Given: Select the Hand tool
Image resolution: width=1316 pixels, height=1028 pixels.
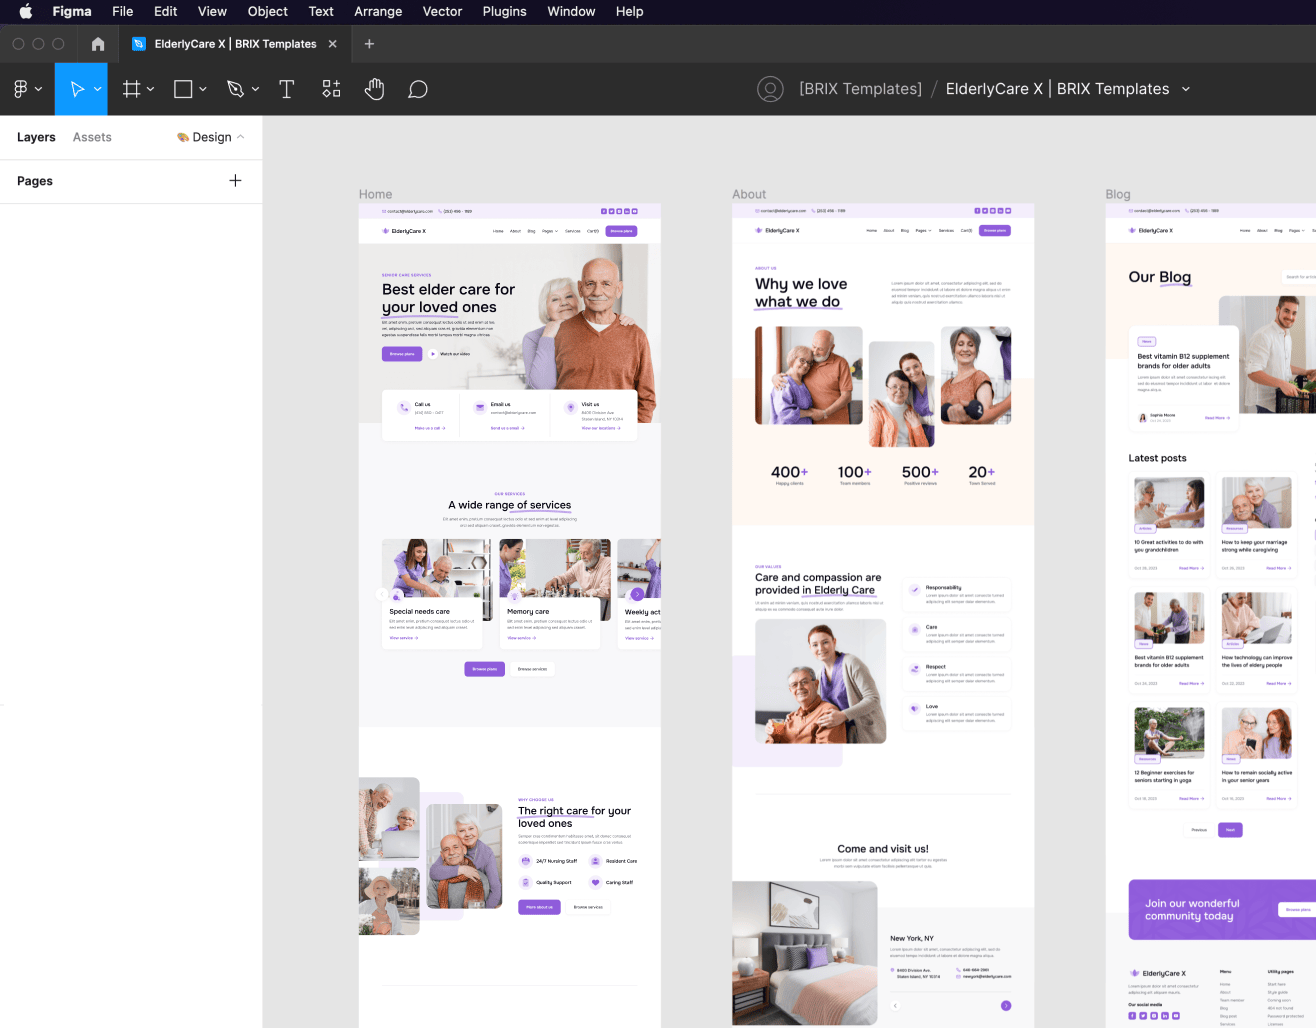Looking at the screenshot, I should (x=374, y=88).
